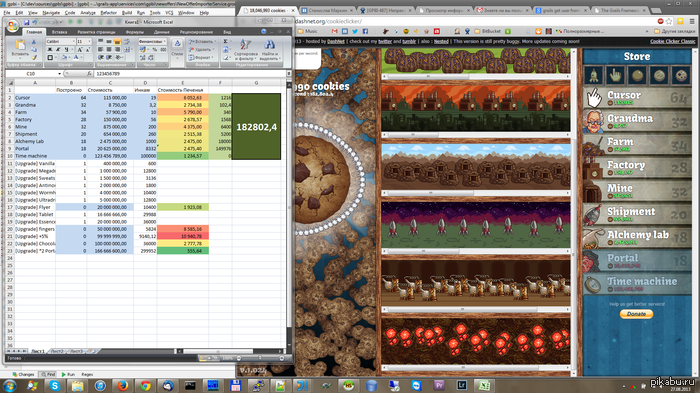Toggle italic formatting in Excel ribbon
This screenshot has width=700, height=393.
[58, 50]
